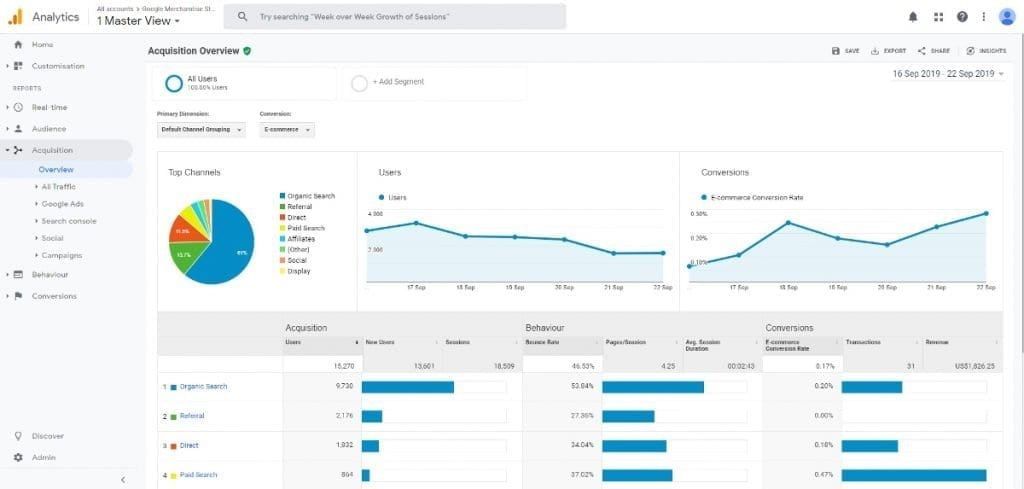Open the notifications bell icon
Image resolution: width=1024 pixels, height=489 pixels.
[913, 18]
